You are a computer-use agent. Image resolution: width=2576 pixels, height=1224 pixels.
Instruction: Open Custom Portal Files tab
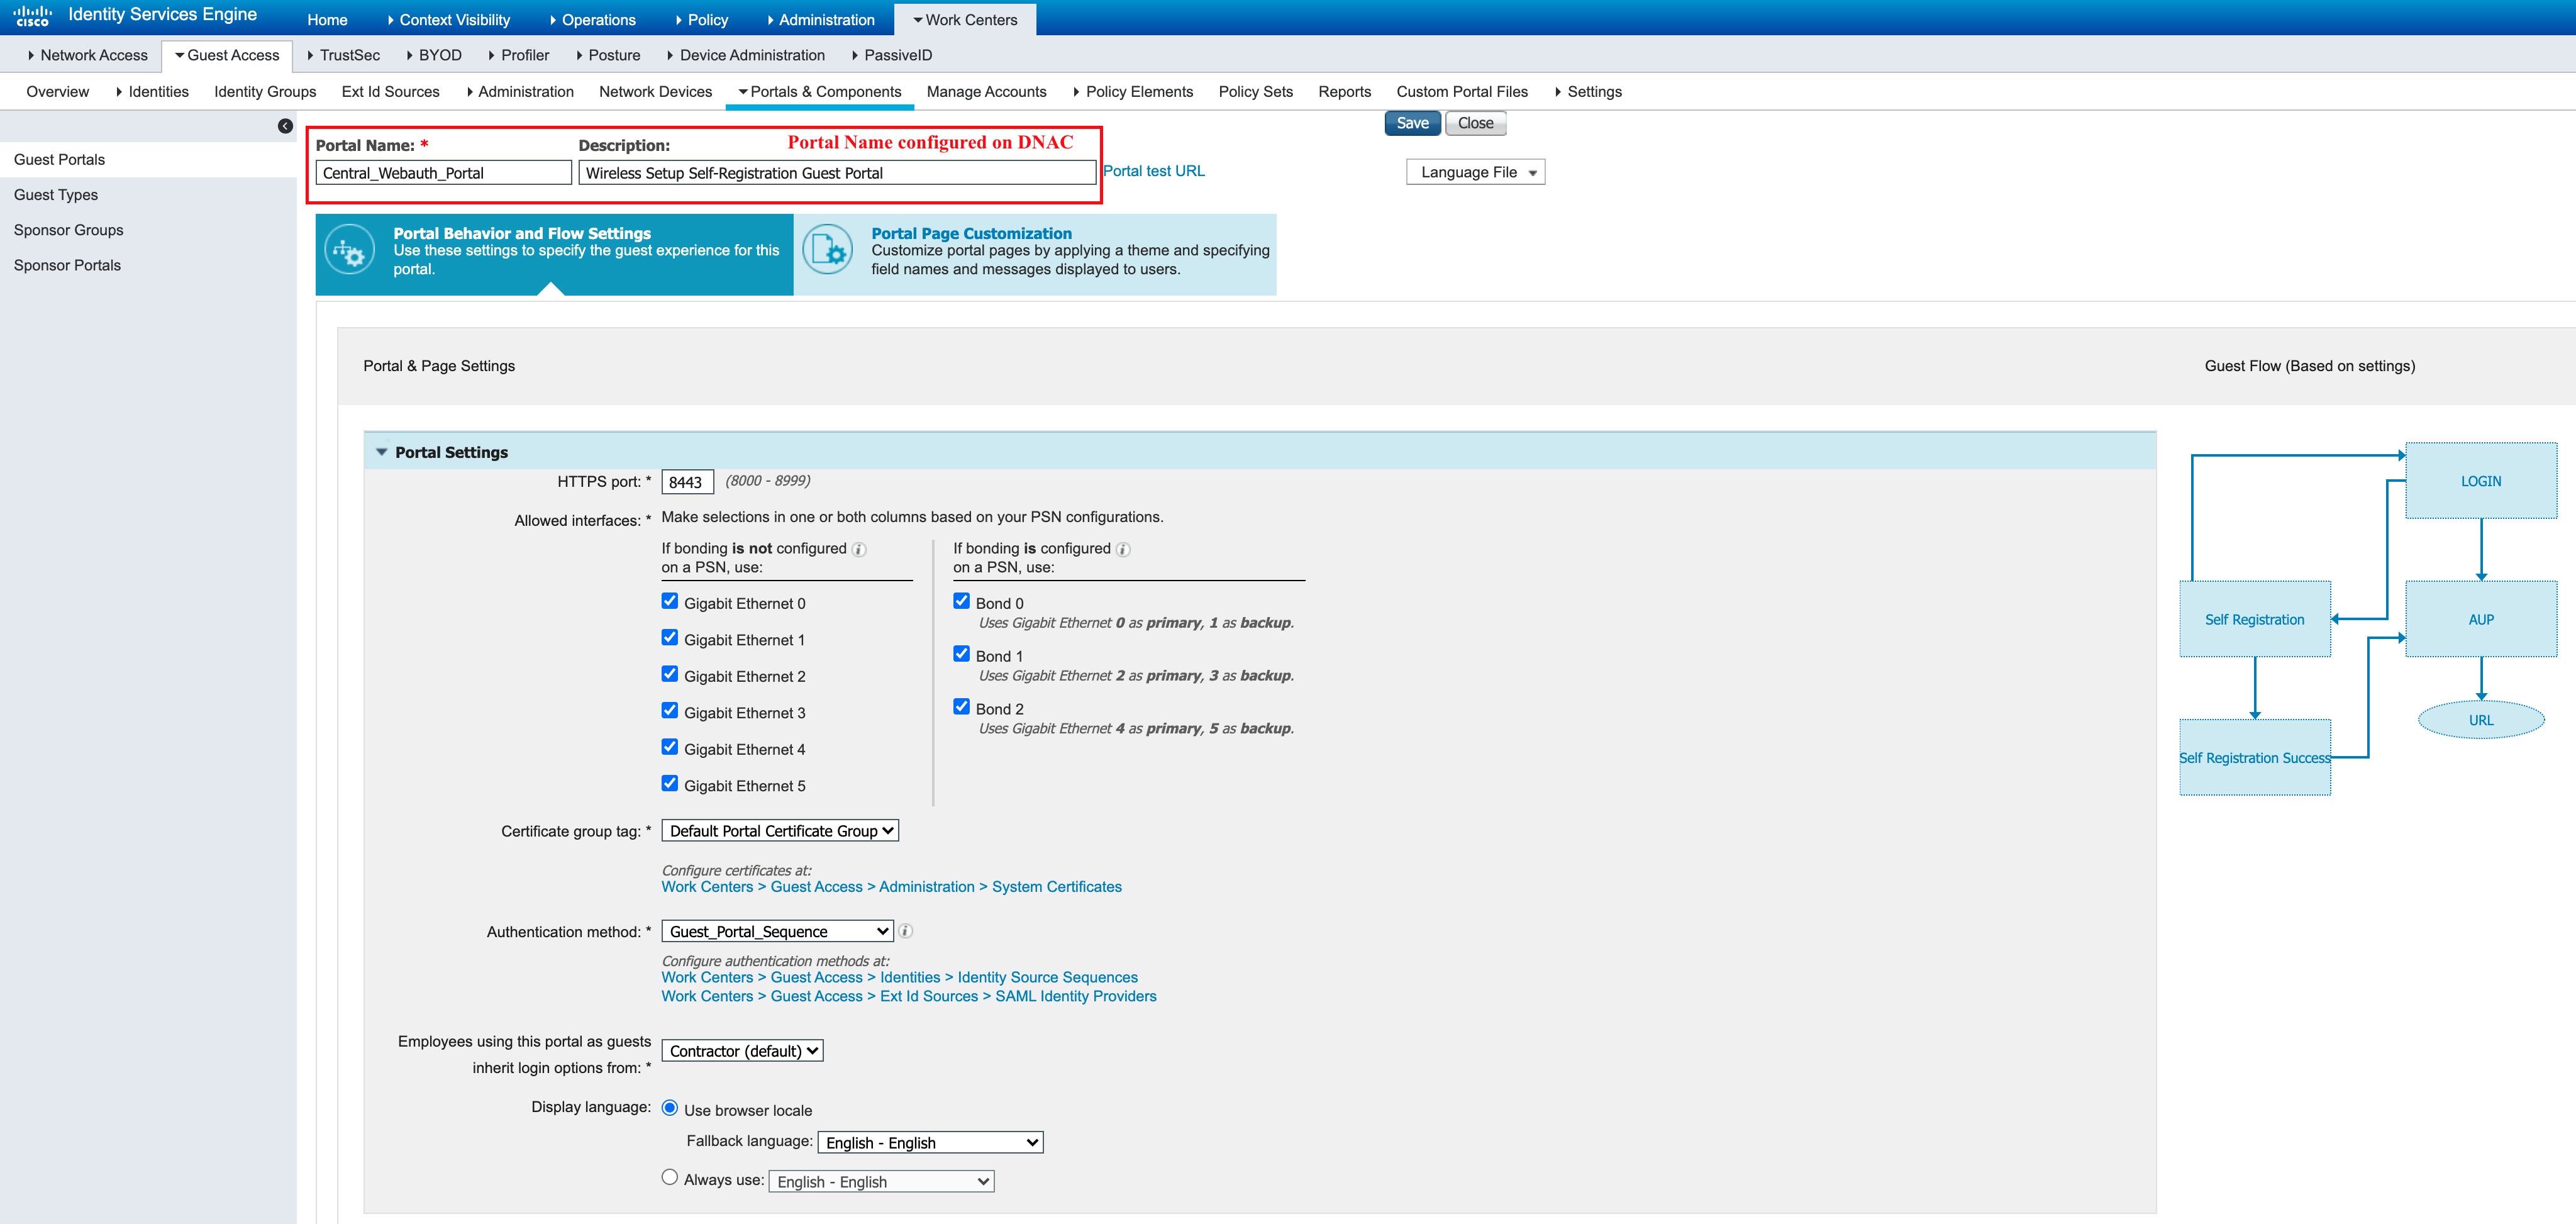pos(1462,92)
